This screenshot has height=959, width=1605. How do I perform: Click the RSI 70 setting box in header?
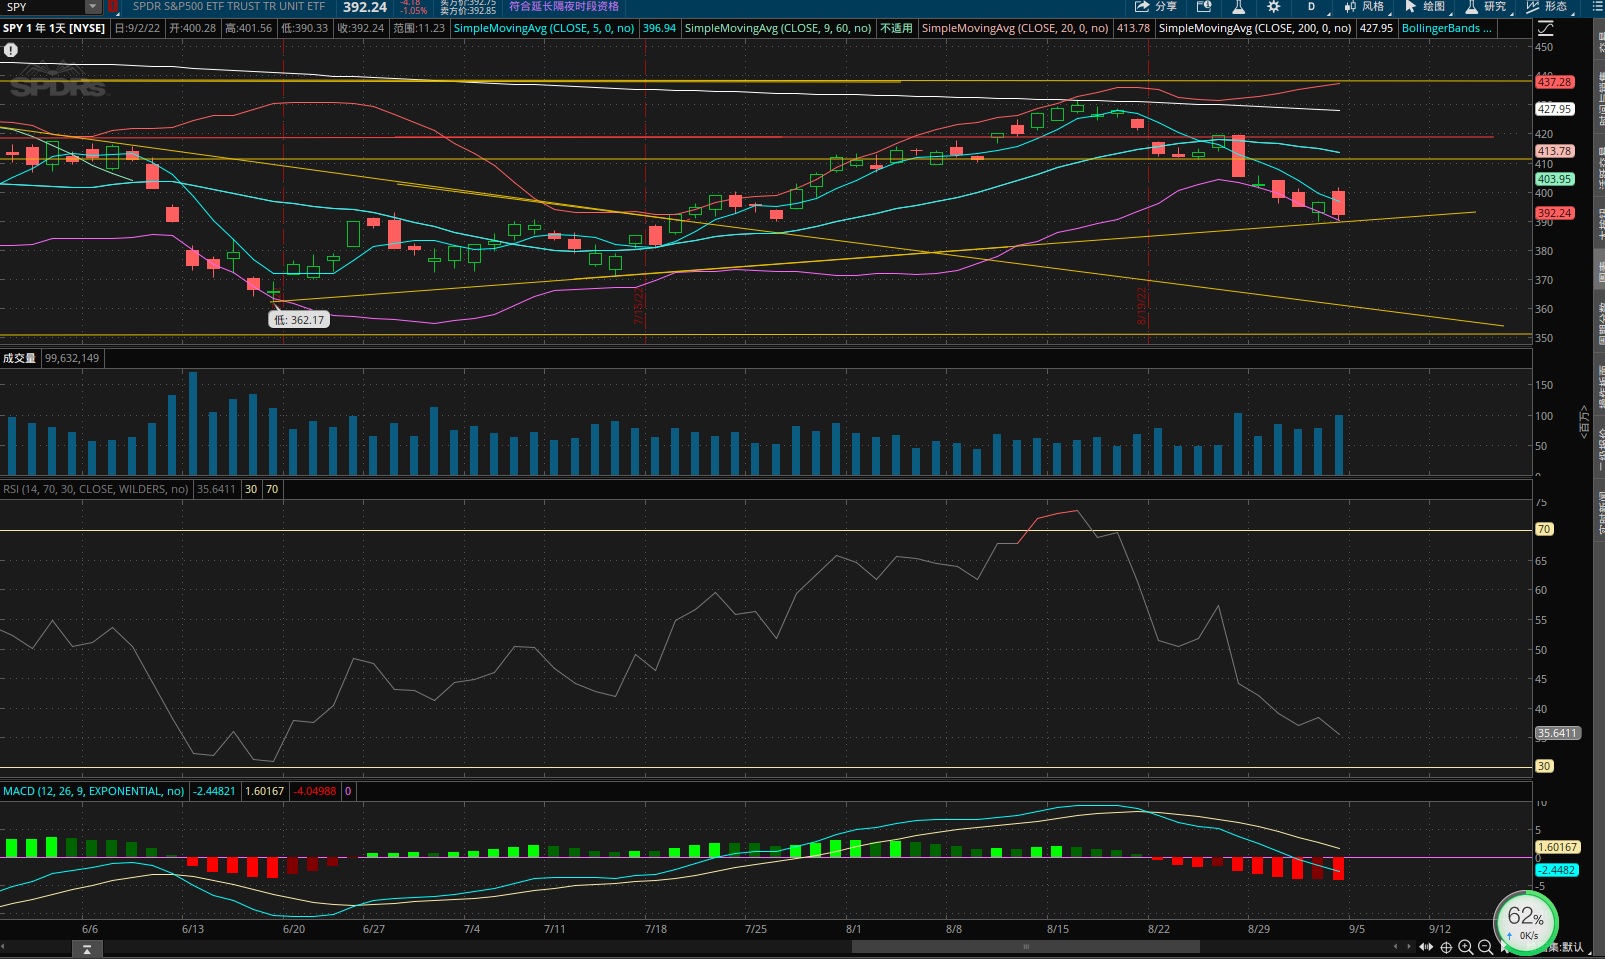[x=272, y=489]
